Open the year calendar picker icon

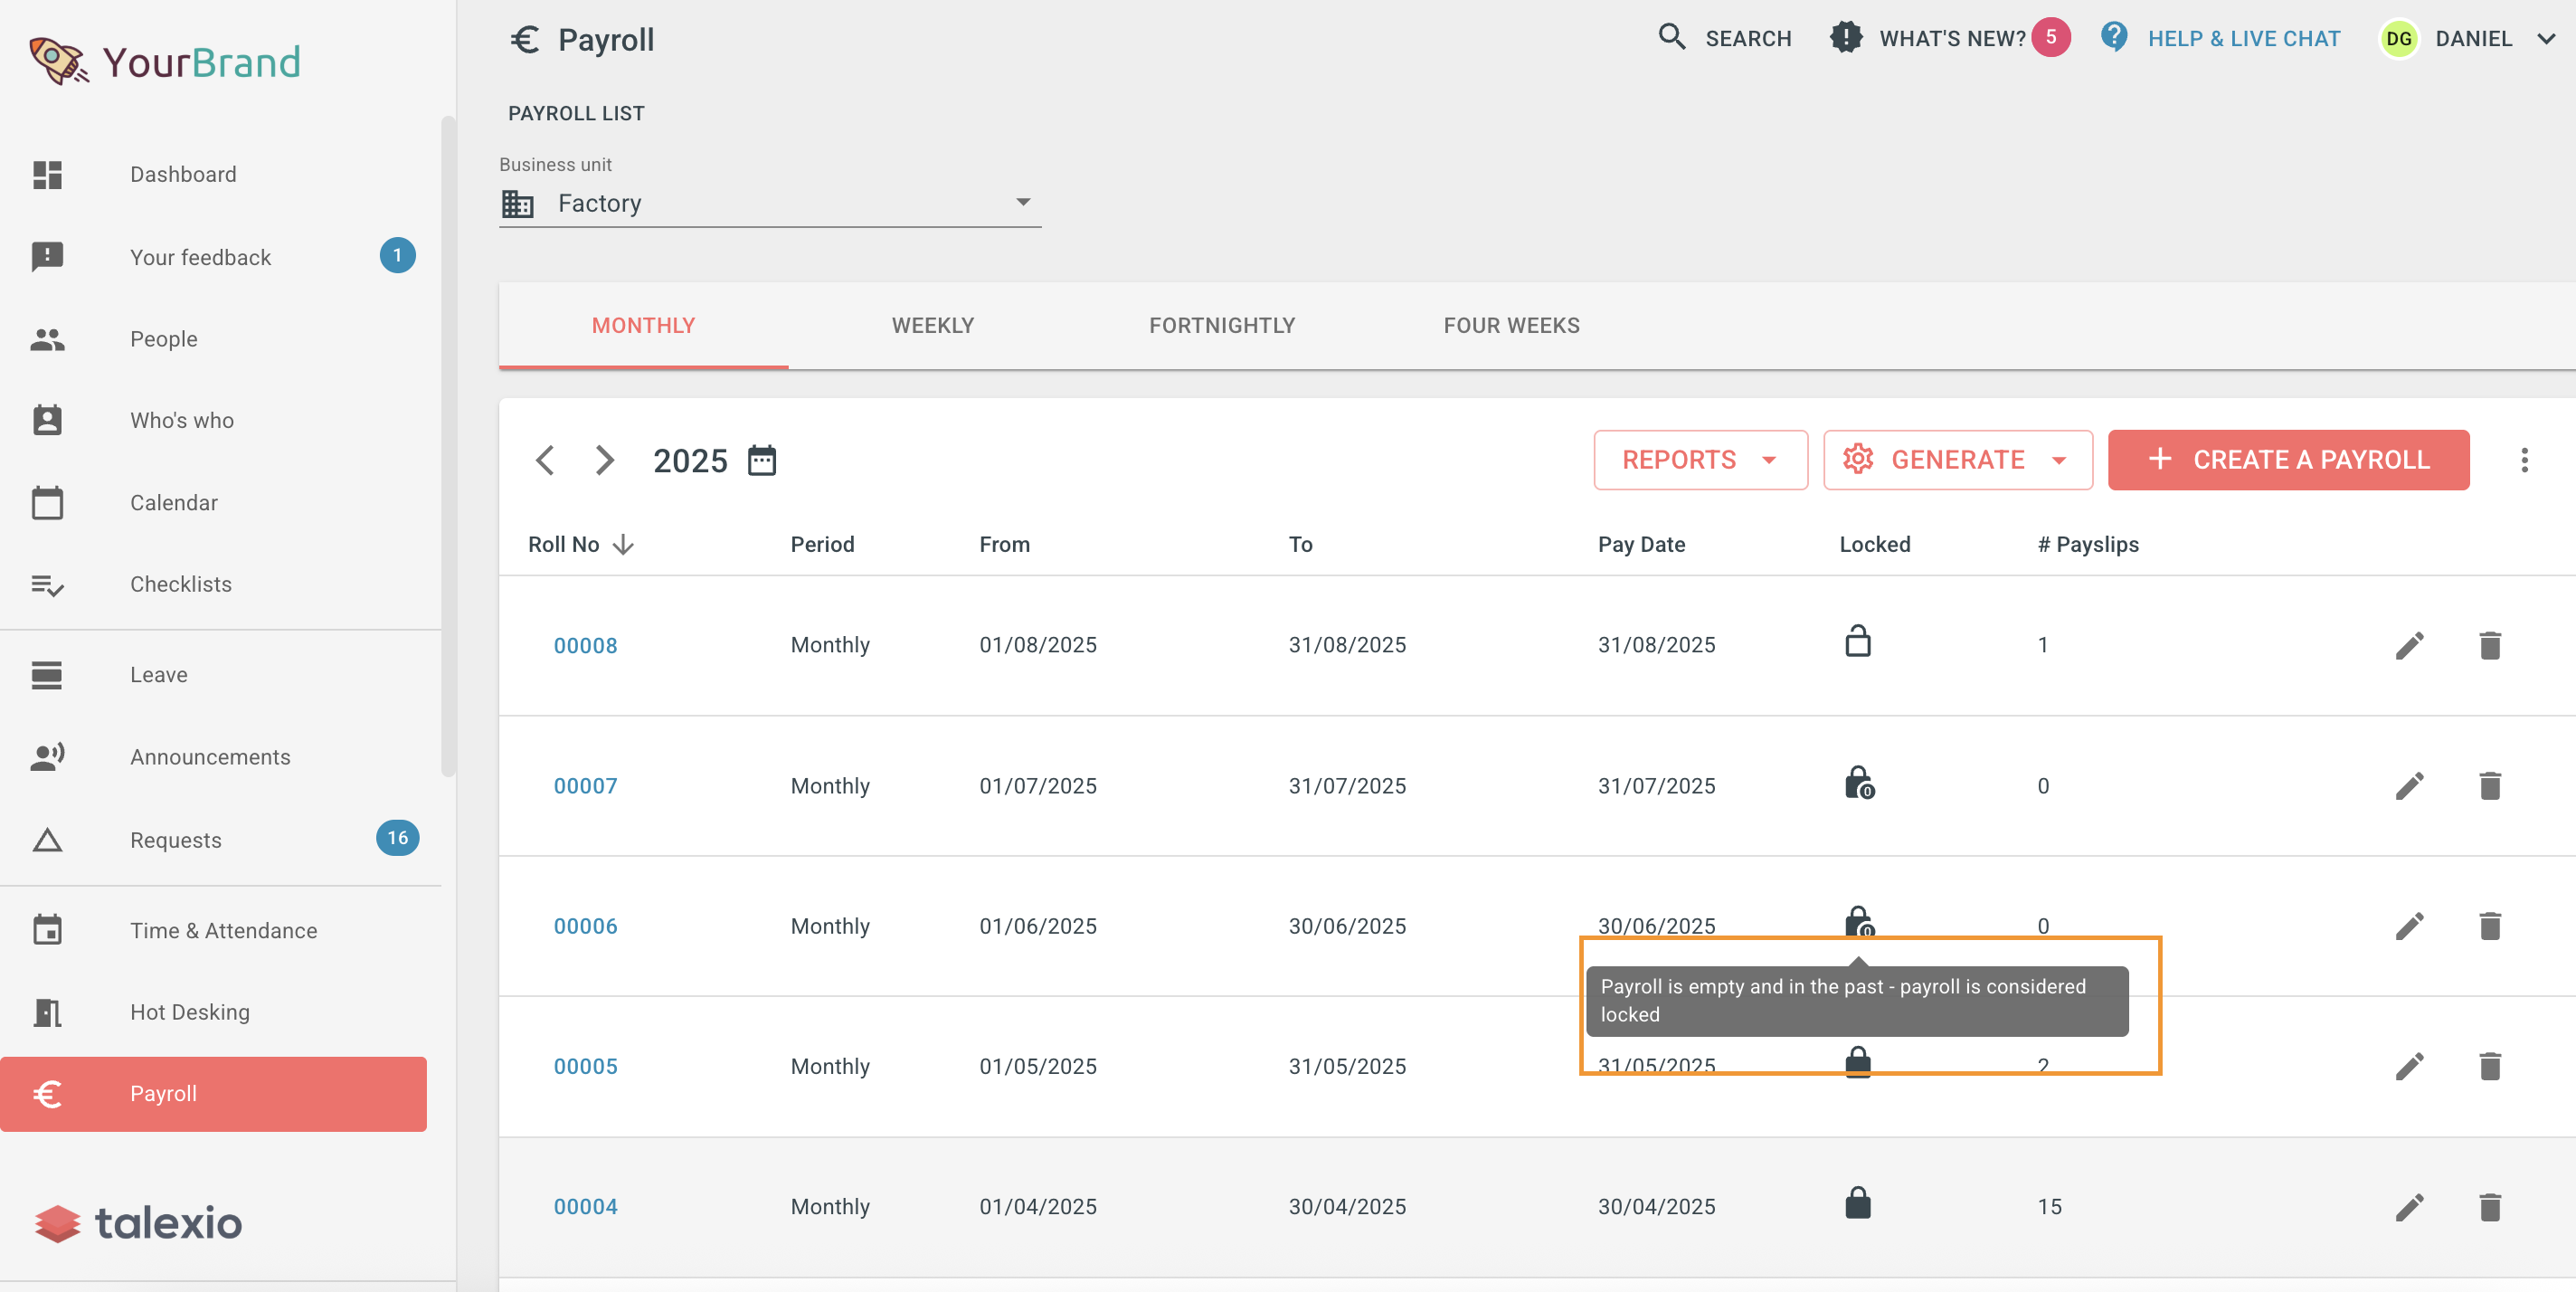pyautogui.click(x=762, y=460)
